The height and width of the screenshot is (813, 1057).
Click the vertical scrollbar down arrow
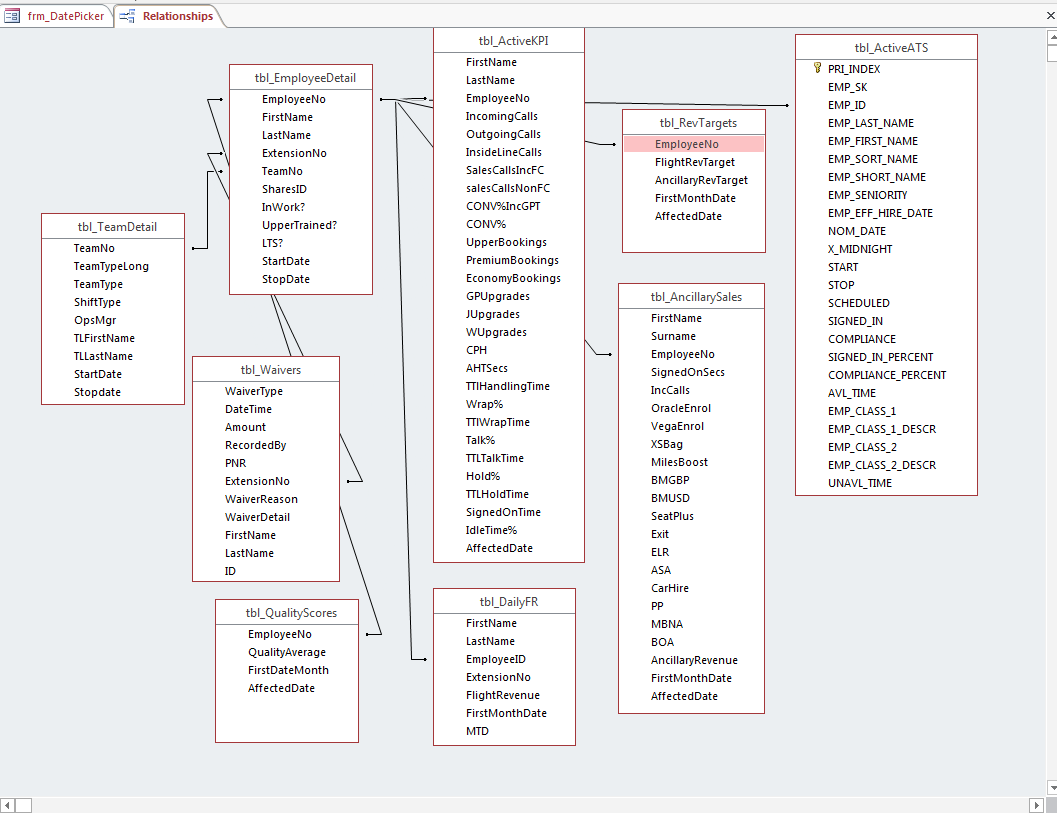1052,787
